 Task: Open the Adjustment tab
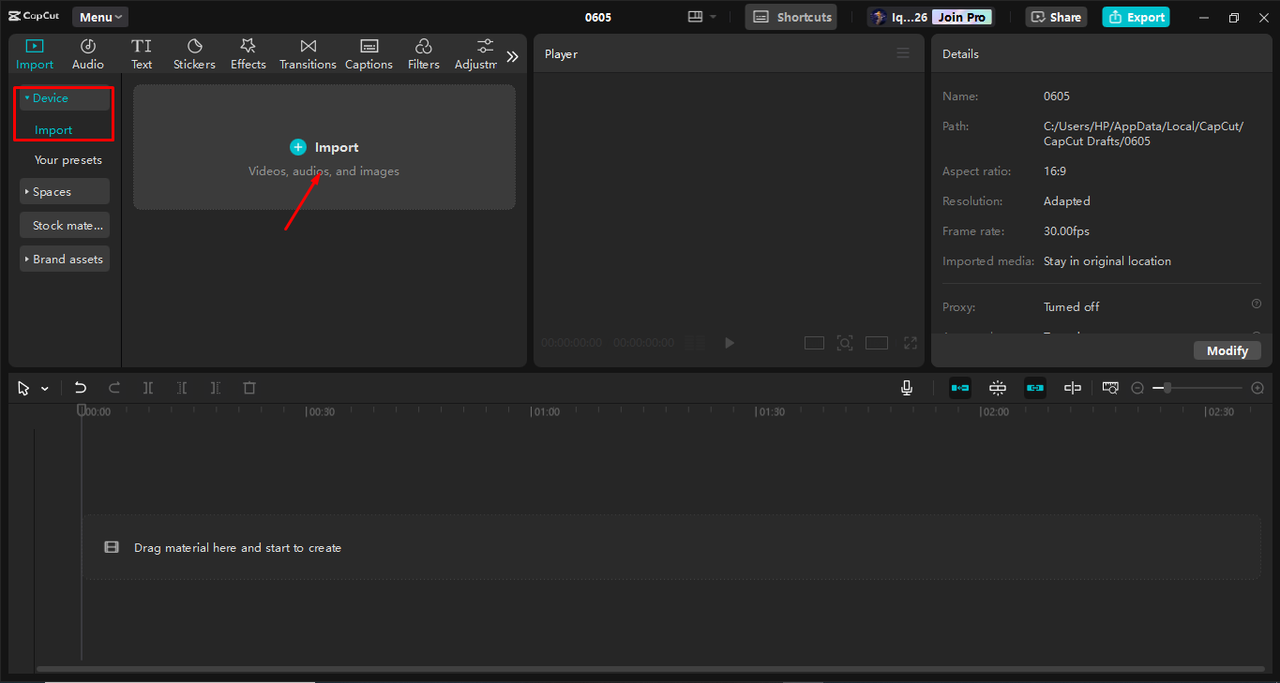(476, 54)
